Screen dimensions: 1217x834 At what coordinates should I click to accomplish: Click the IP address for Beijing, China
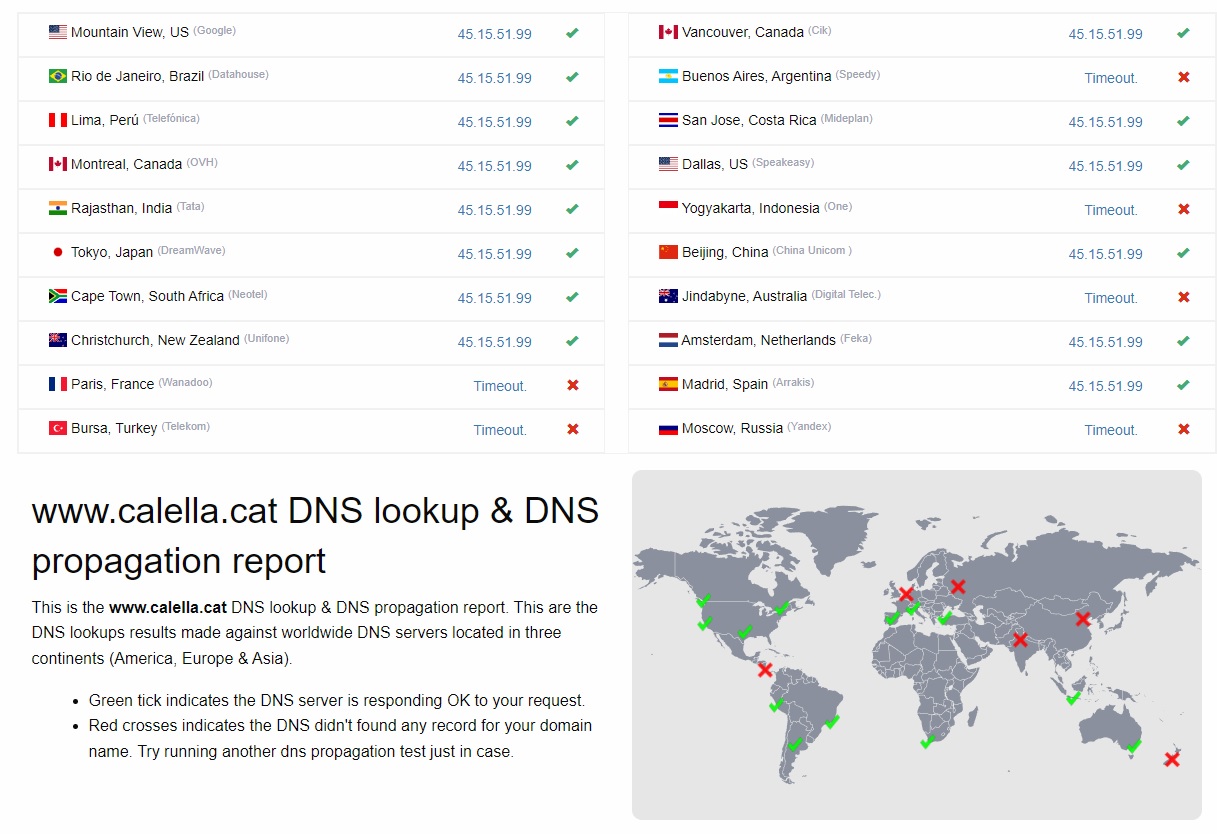coord(1105,254)
